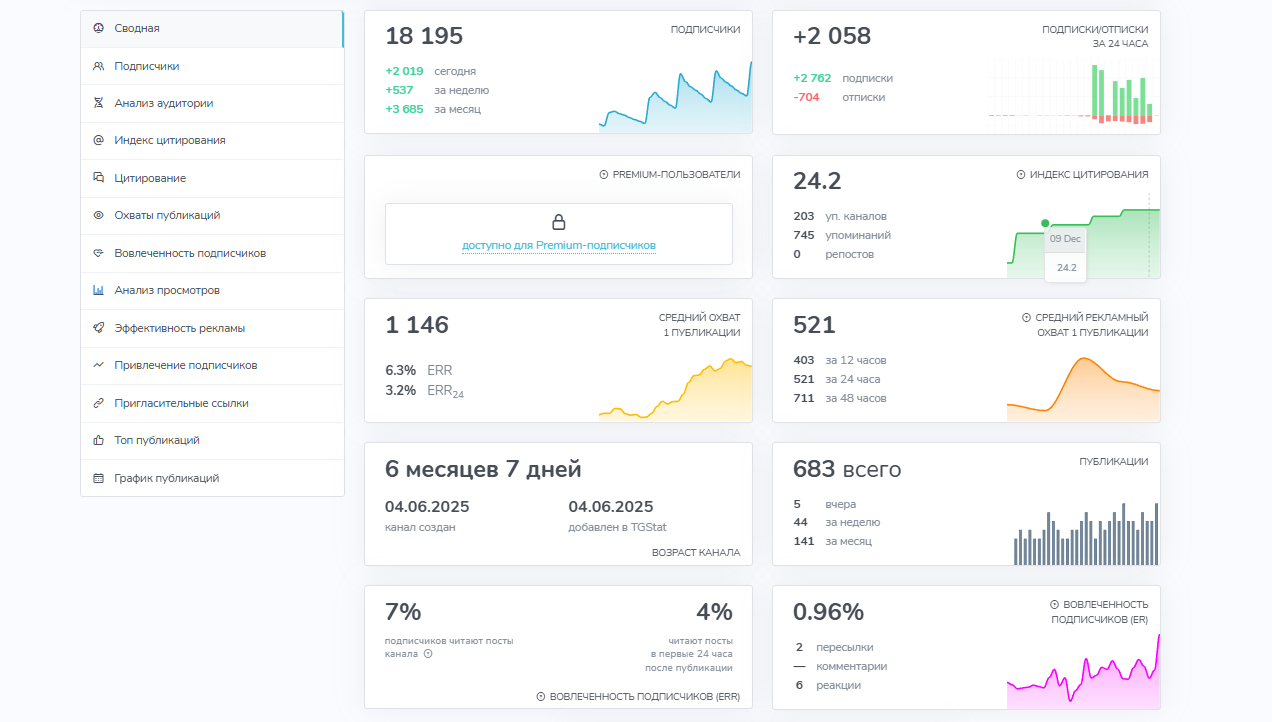Click info icon after 'подписчиков читают посты канала'

(x=428, y=654)
